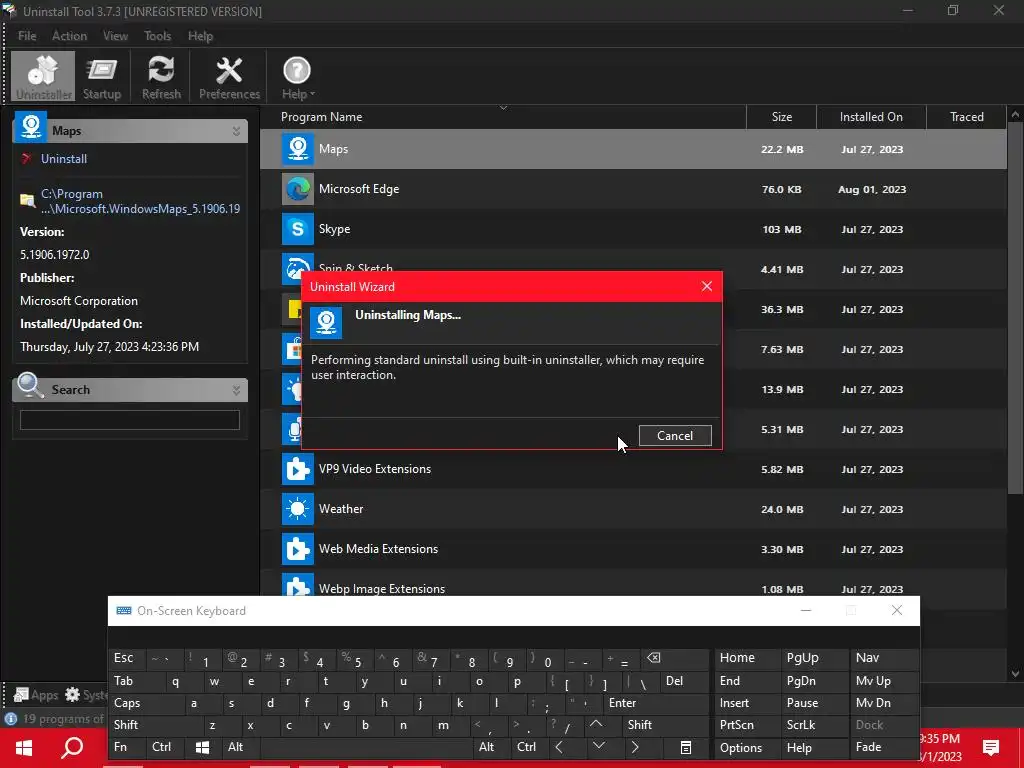Click the Maps icon in Uninstall Wizard
The height and width of the screenshot is (768, 1024).
[x=326, y=323]
